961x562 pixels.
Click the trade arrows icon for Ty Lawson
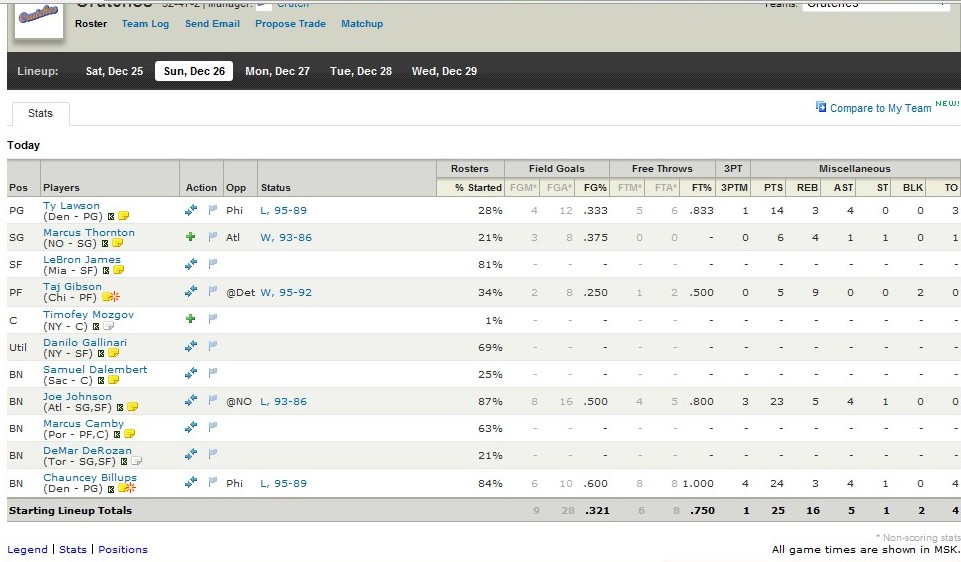pyautogui.click(x=191, y=210)
